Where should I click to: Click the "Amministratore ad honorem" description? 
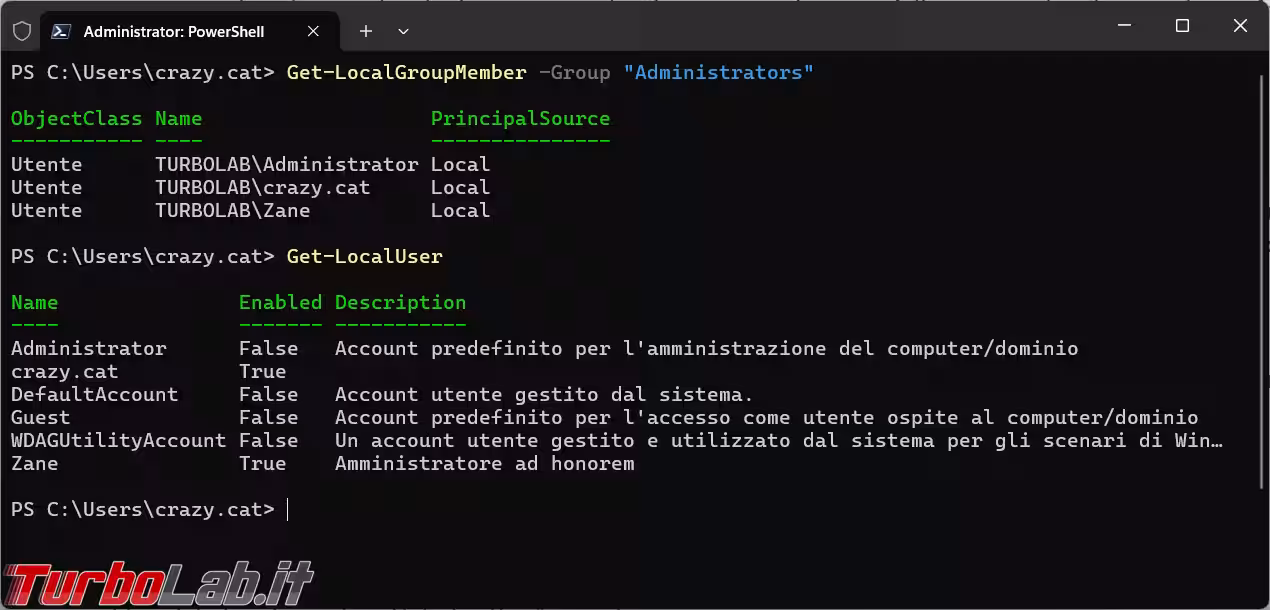(484, 464)
